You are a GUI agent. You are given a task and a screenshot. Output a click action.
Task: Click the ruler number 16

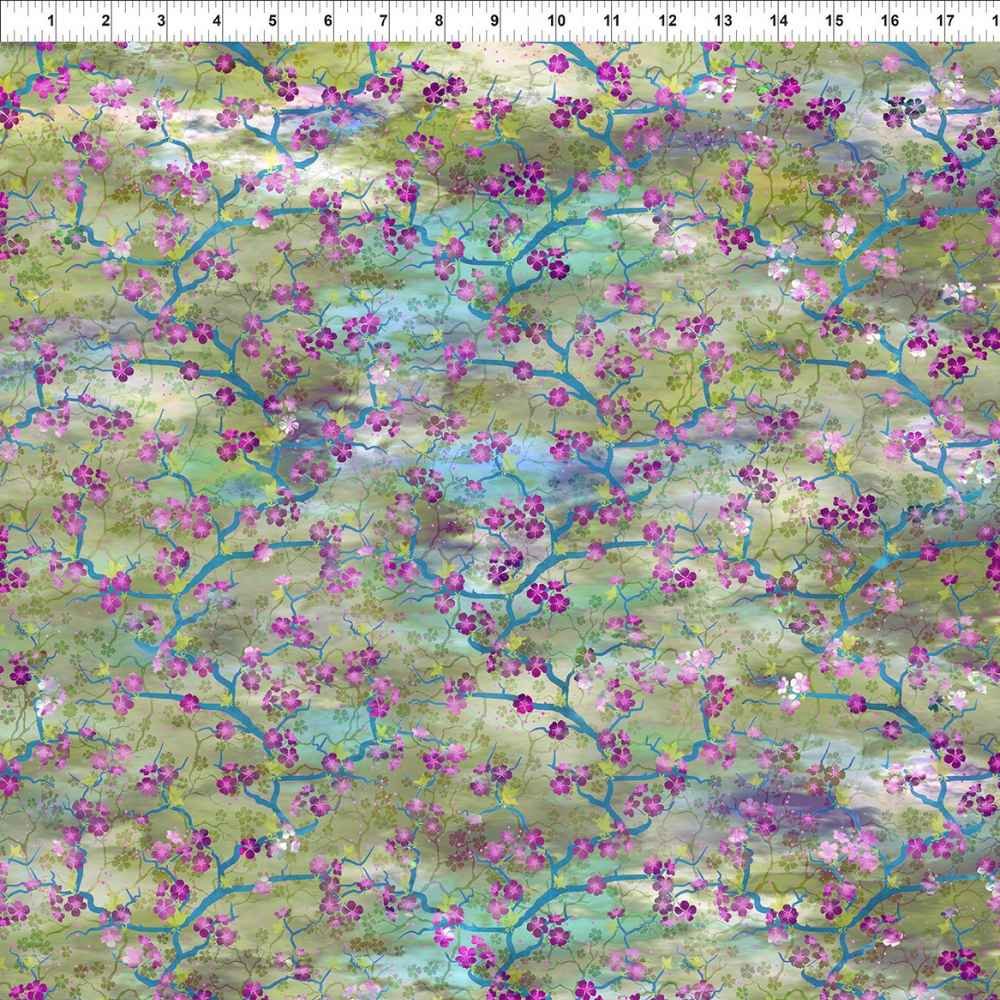coord(890,20)
